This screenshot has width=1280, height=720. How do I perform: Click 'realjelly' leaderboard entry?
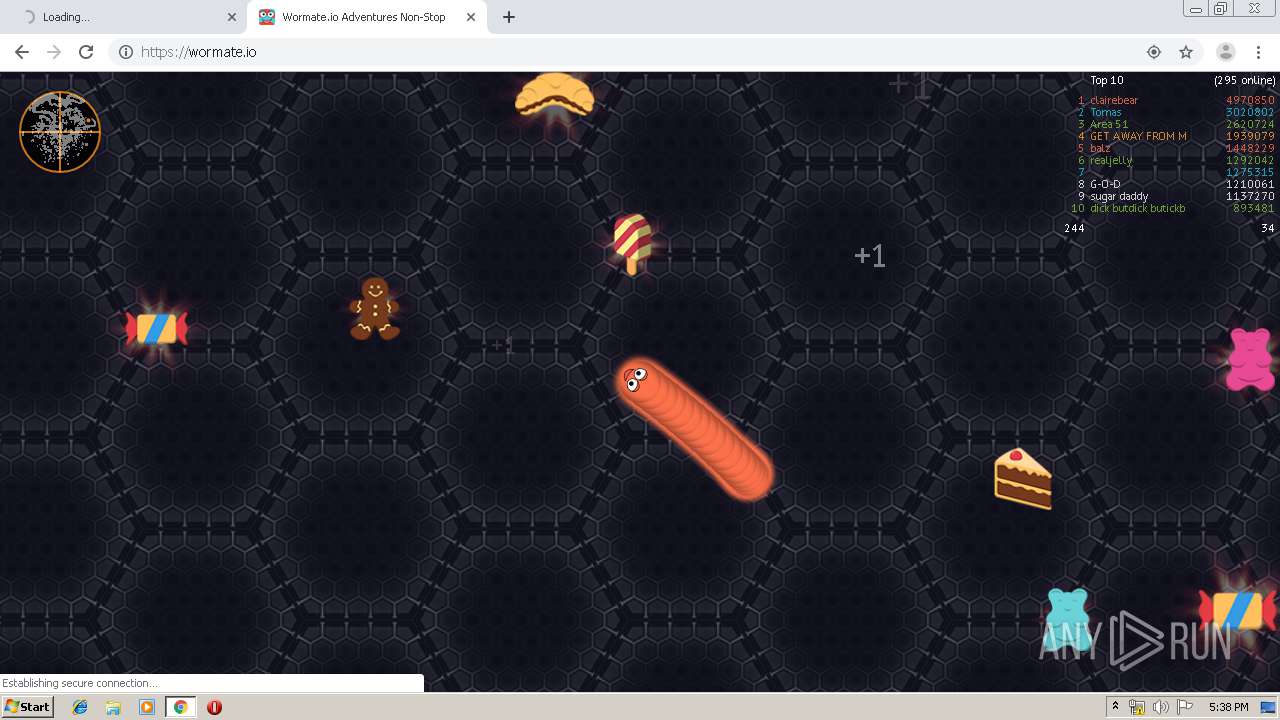tap(1111, 160)
